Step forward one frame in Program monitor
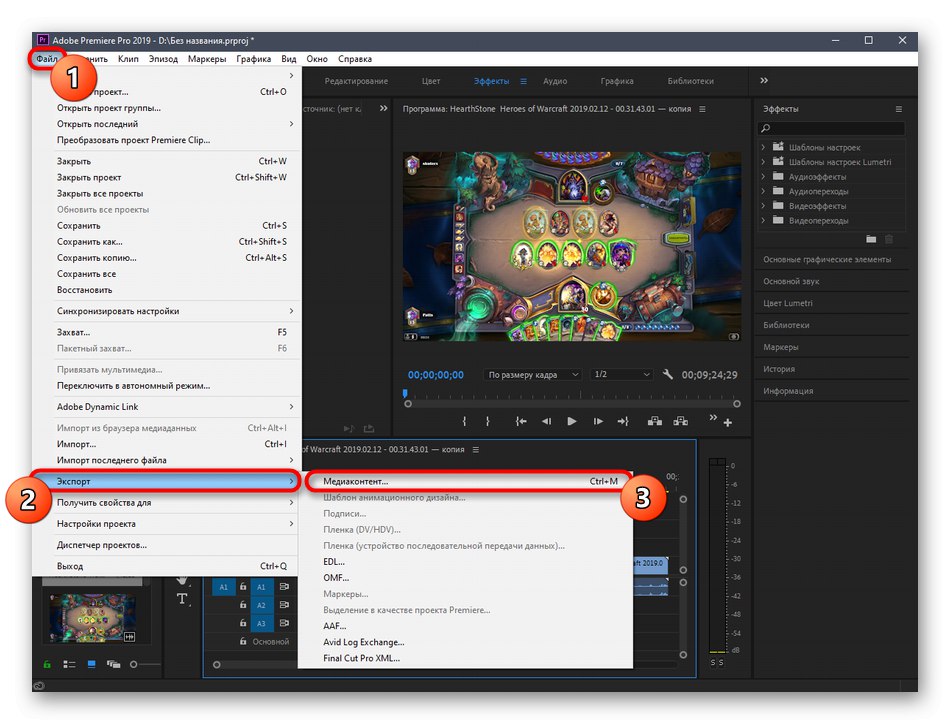Image resolution: width=950 pixels, height=724 pixels. 598,422
